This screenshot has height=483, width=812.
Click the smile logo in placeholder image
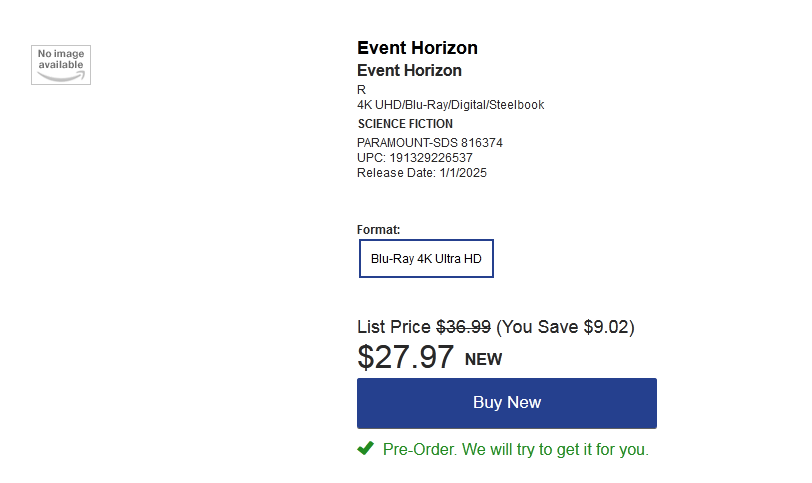(x=61, y=77)
